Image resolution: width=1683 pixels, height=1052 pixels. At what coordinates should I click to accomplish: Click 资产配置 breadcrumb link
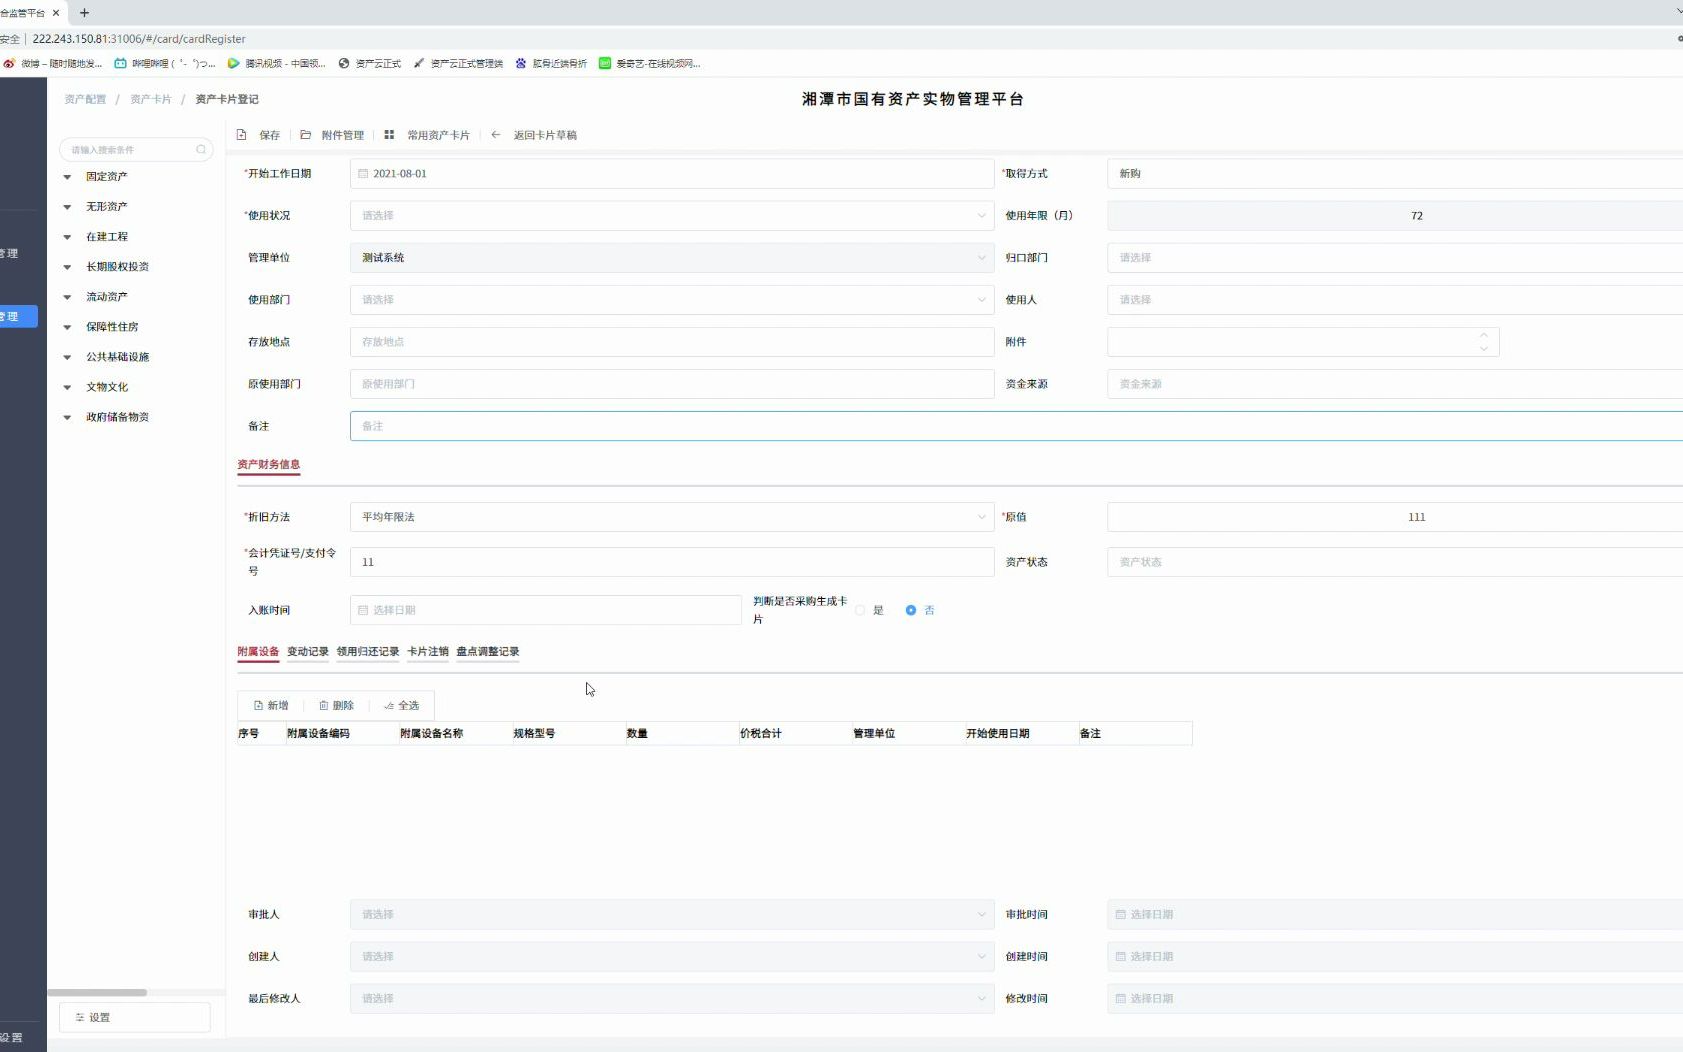click(x=85, y=99)
